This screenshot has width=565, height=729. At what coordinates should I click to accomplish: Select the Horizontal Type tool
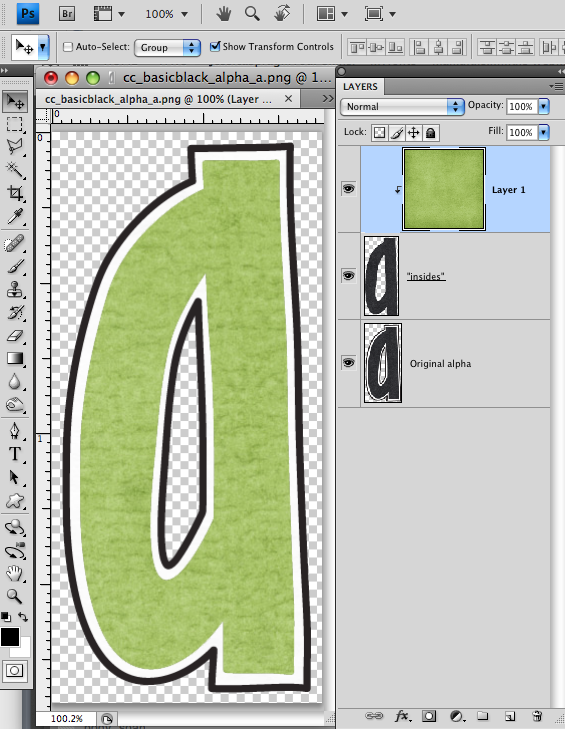15,454
